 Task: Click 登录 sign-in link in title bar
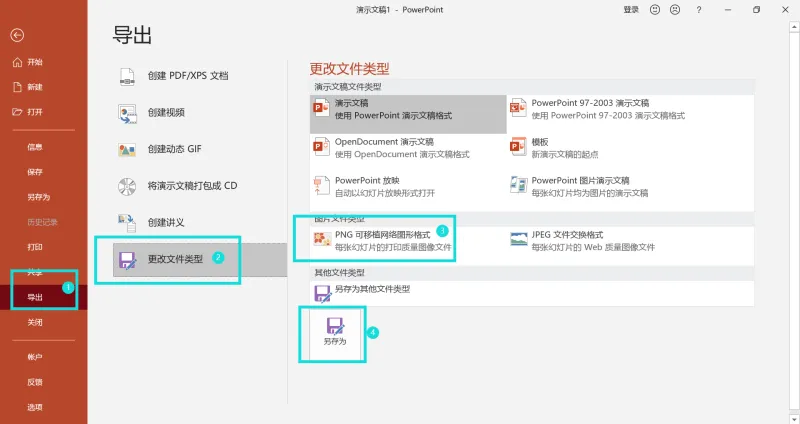631,10
